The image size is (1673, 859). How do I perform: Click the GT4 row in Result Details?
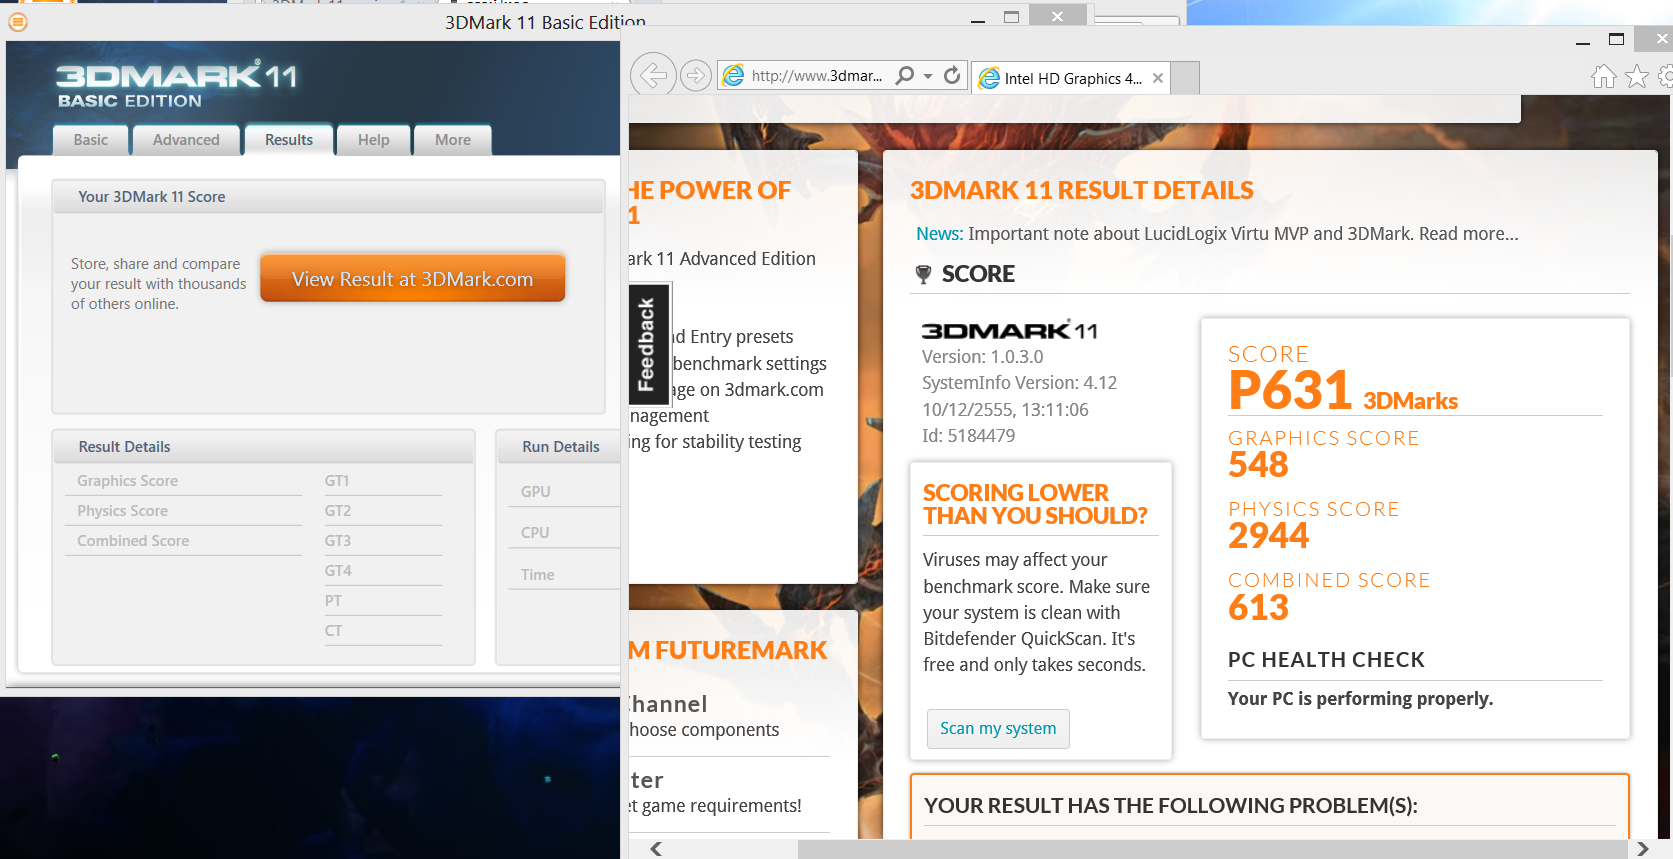point(383,571)
